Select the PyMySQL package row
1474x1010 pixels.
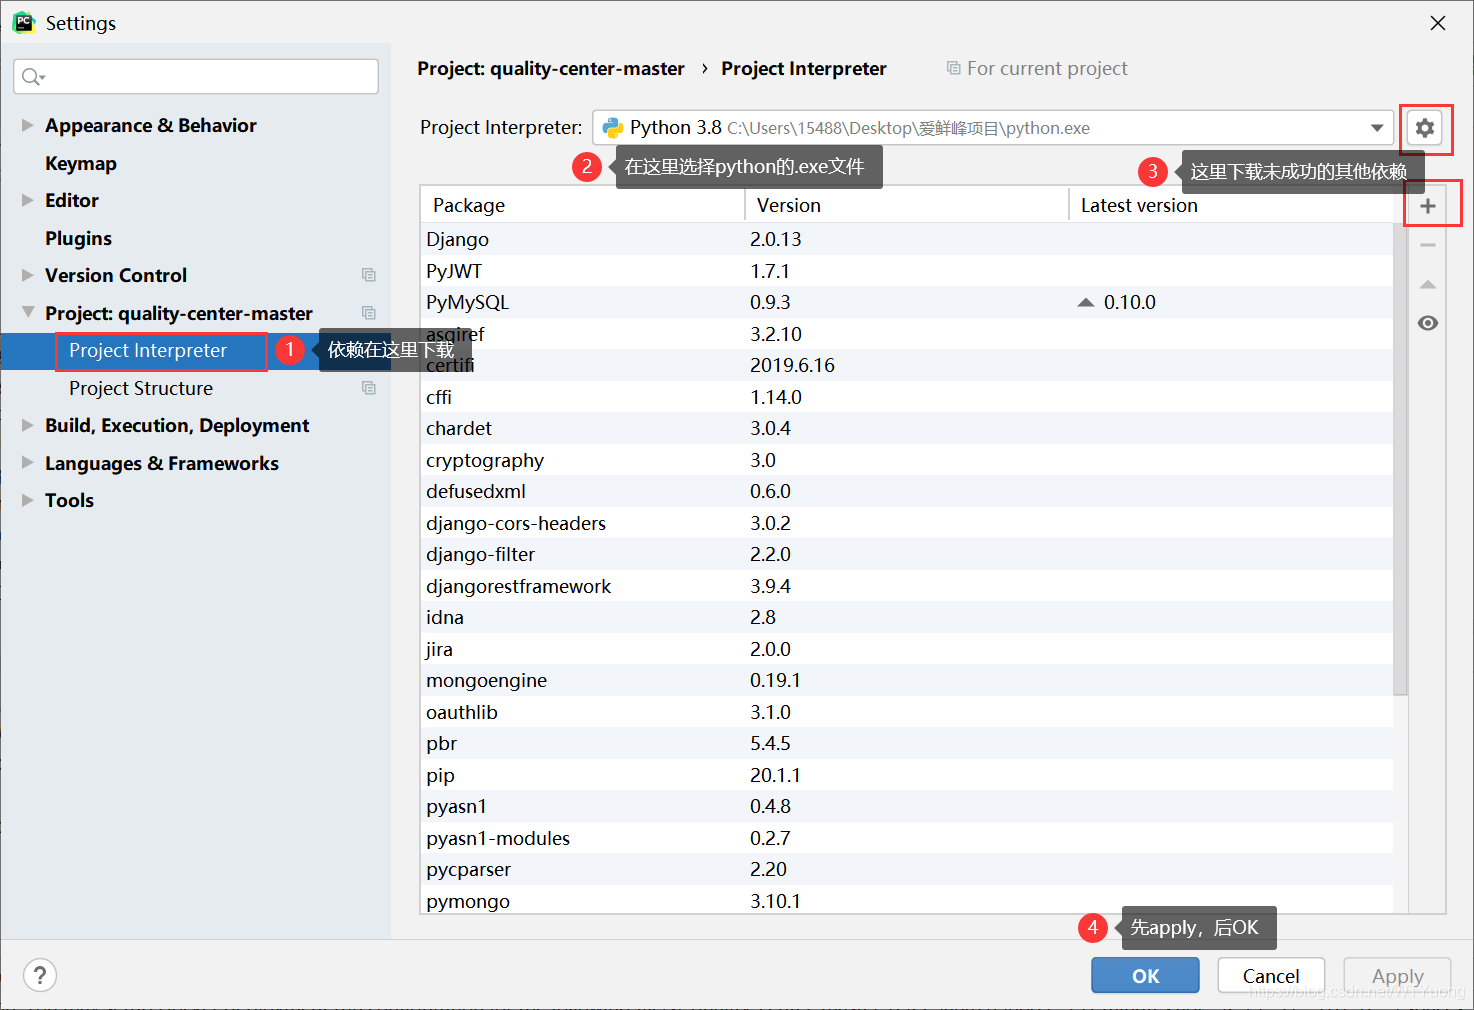pyautogui.click(x=907, y=302)
